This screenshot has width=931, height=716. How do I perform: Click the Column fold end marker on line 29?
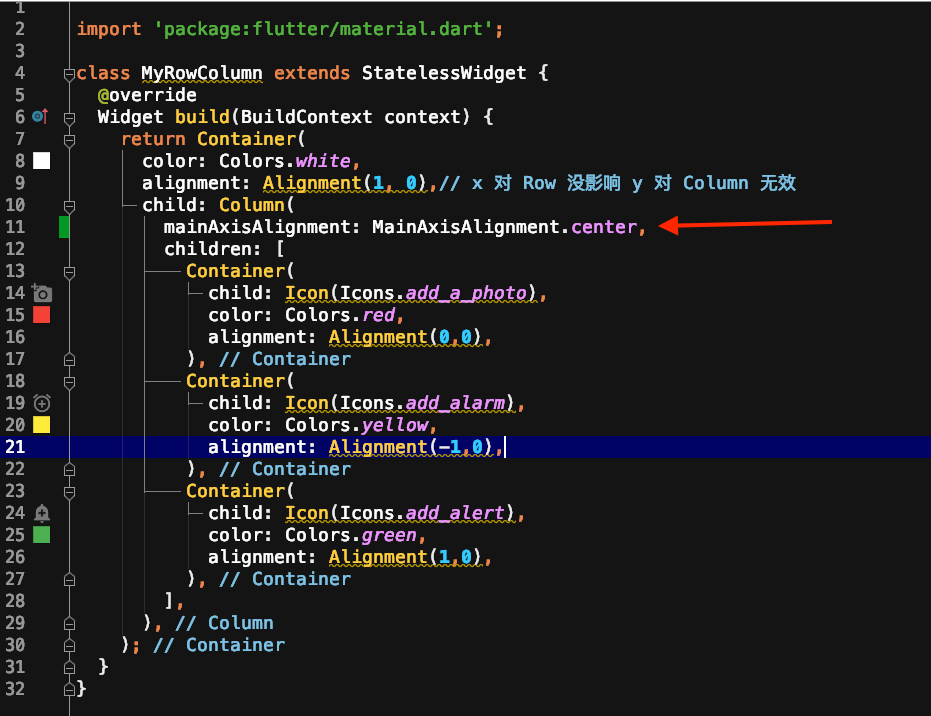coord(69,623)
